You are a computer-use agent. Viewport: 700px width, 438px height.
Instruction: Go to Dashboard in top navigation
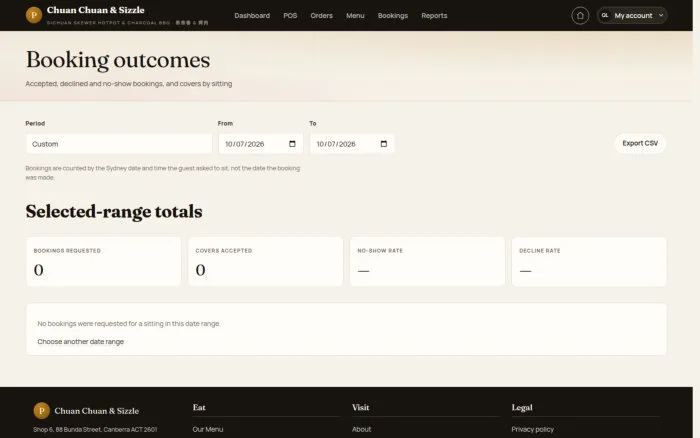pos(252,16)
